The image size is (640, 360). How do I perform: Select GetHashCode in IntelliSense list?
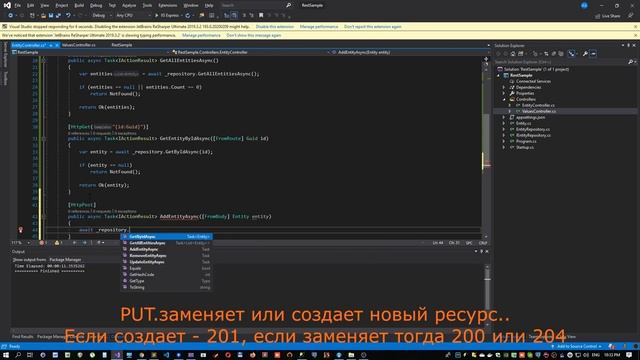coord(167,275)
